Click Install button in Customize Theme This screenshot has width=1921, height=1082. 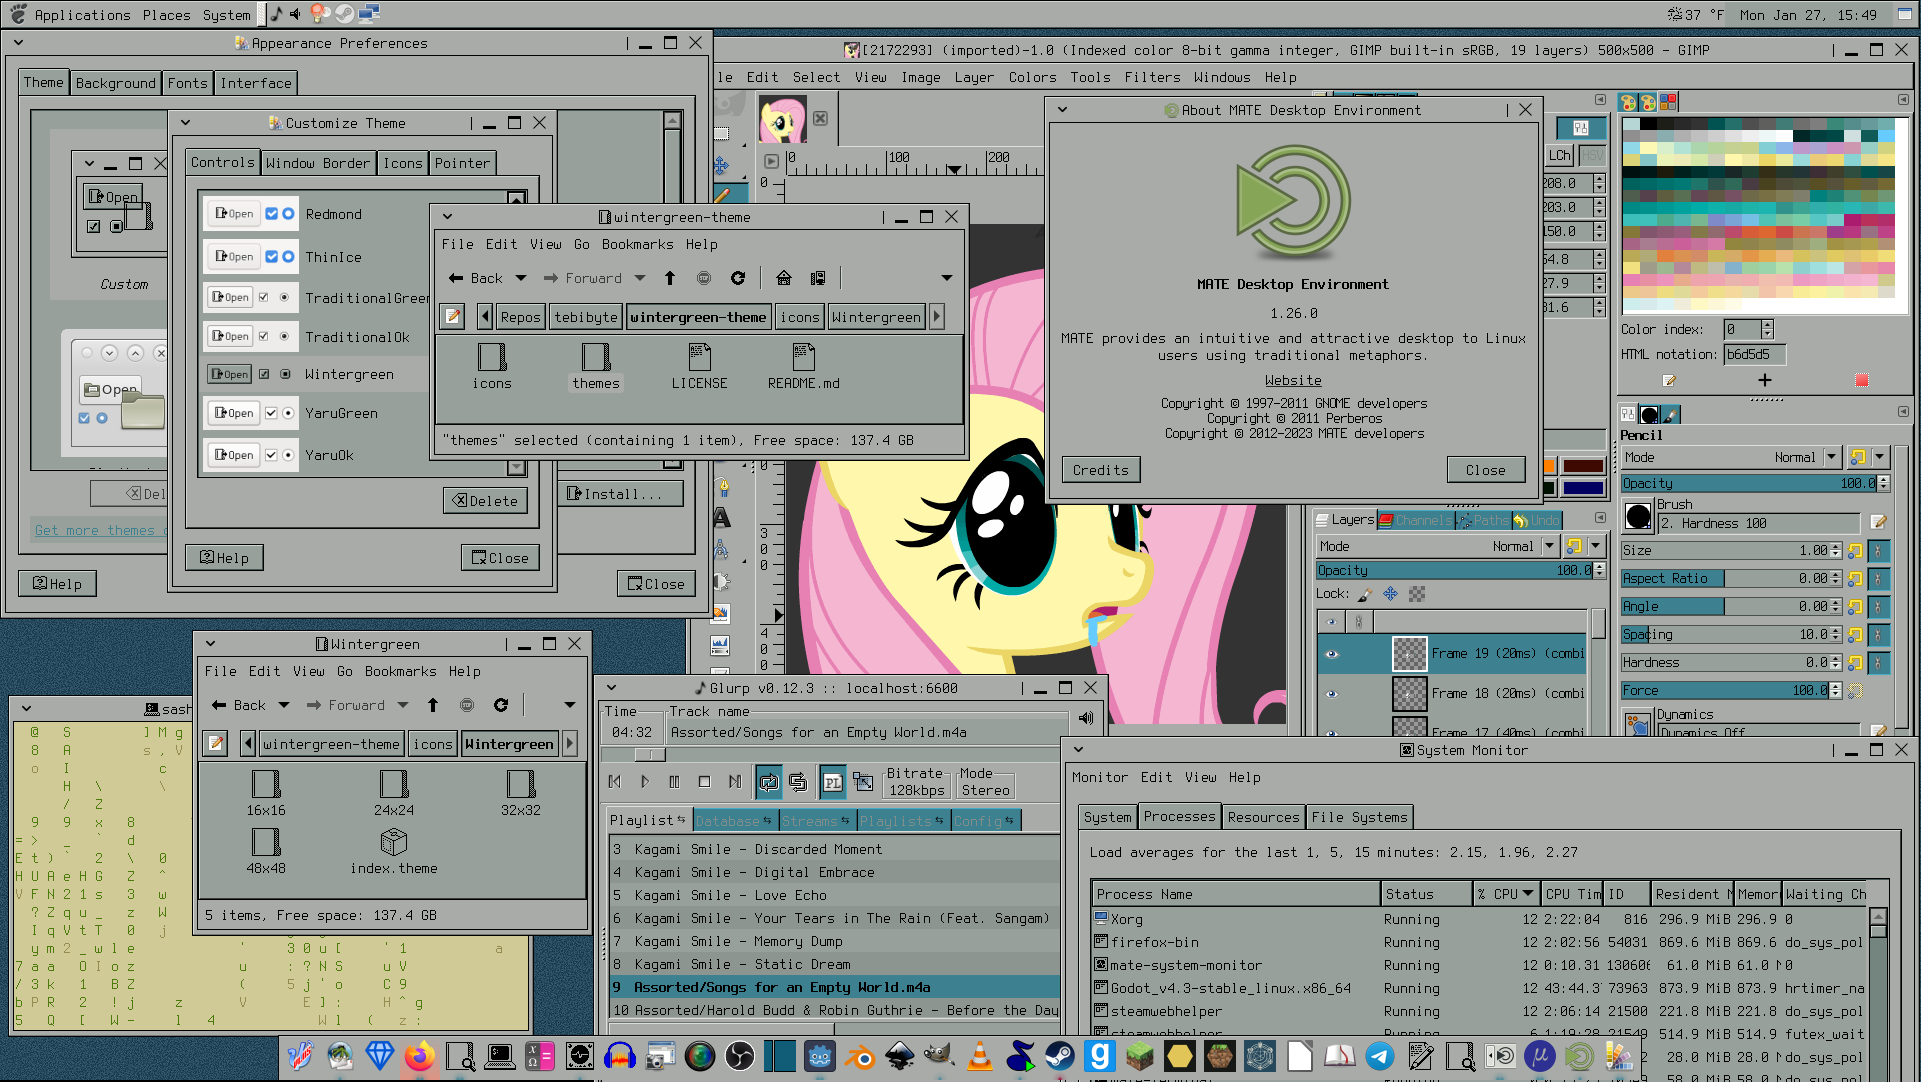coord(619,492)
